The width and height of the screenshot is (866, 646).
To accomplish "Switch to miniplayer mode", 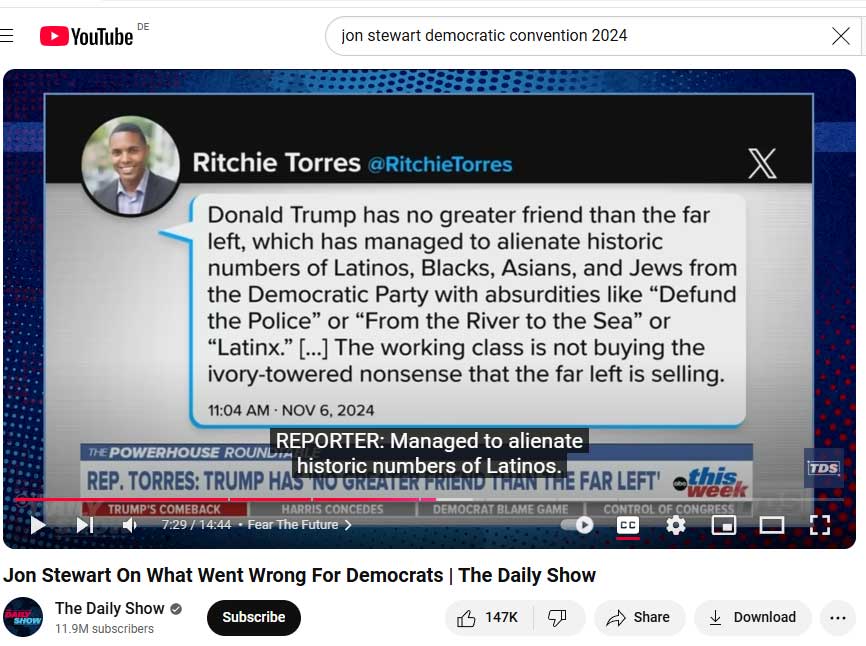I will pos(724,525).
